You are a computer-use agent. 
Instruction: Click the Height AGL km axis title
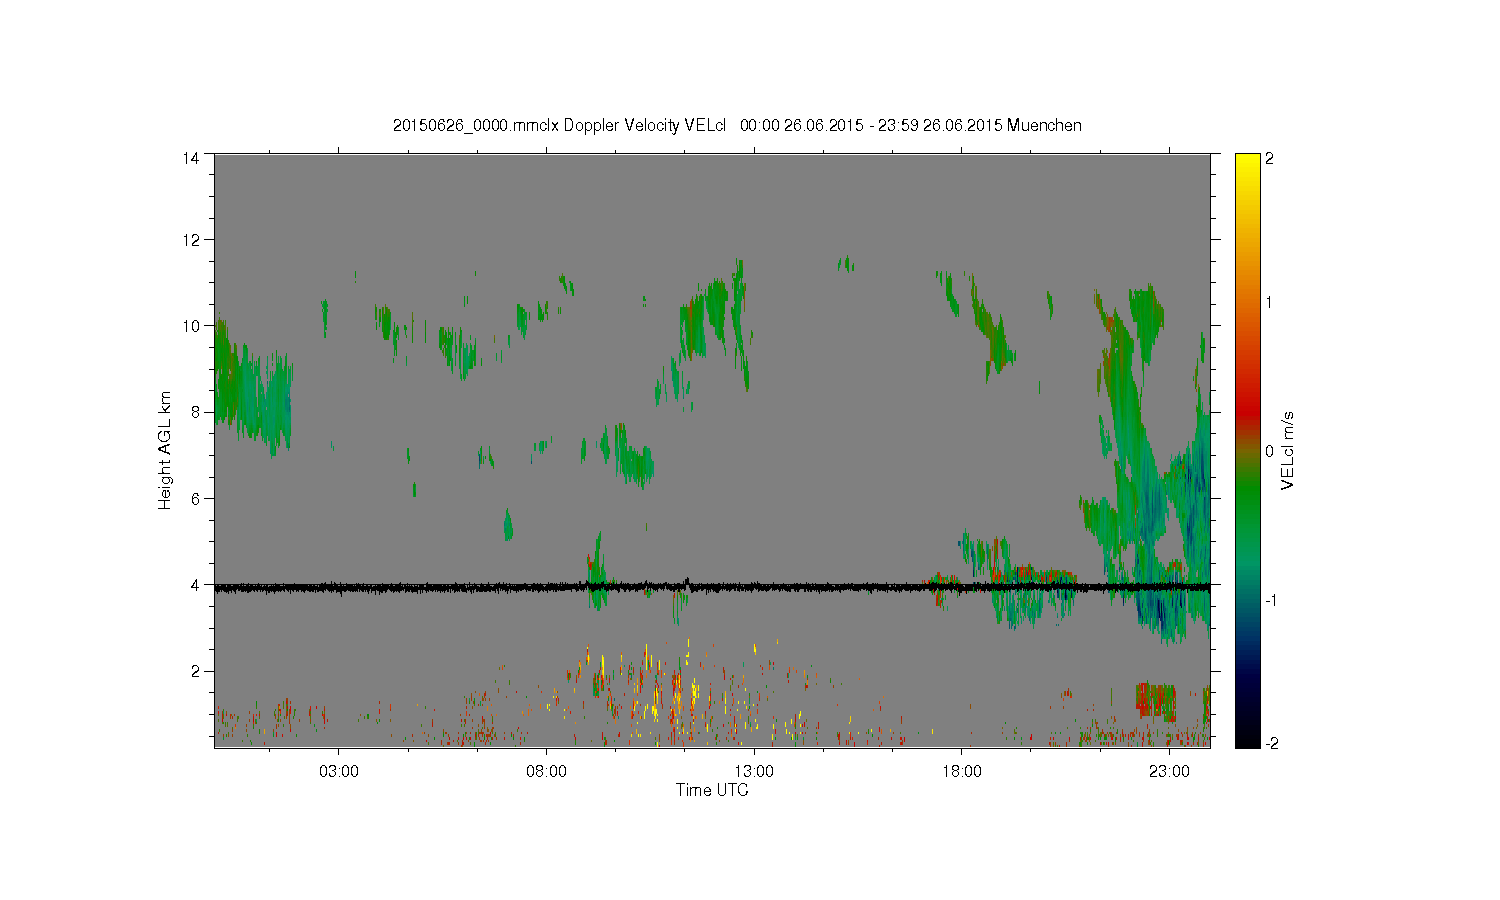coord(165,450)
